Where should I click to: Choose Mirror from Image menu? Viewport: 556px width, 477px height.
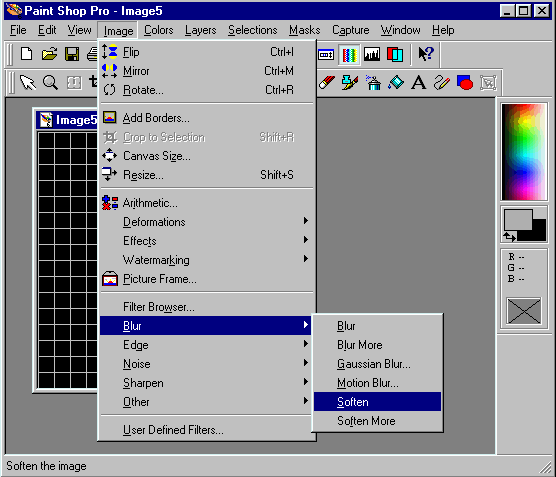point(207,71)
